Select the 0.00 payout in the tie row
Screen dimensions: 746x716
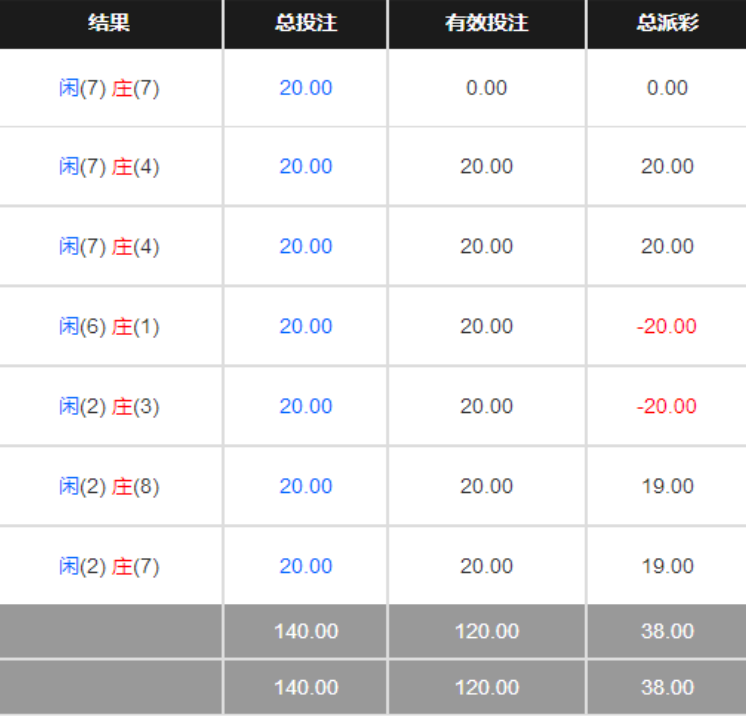click(x=667, y=88)
